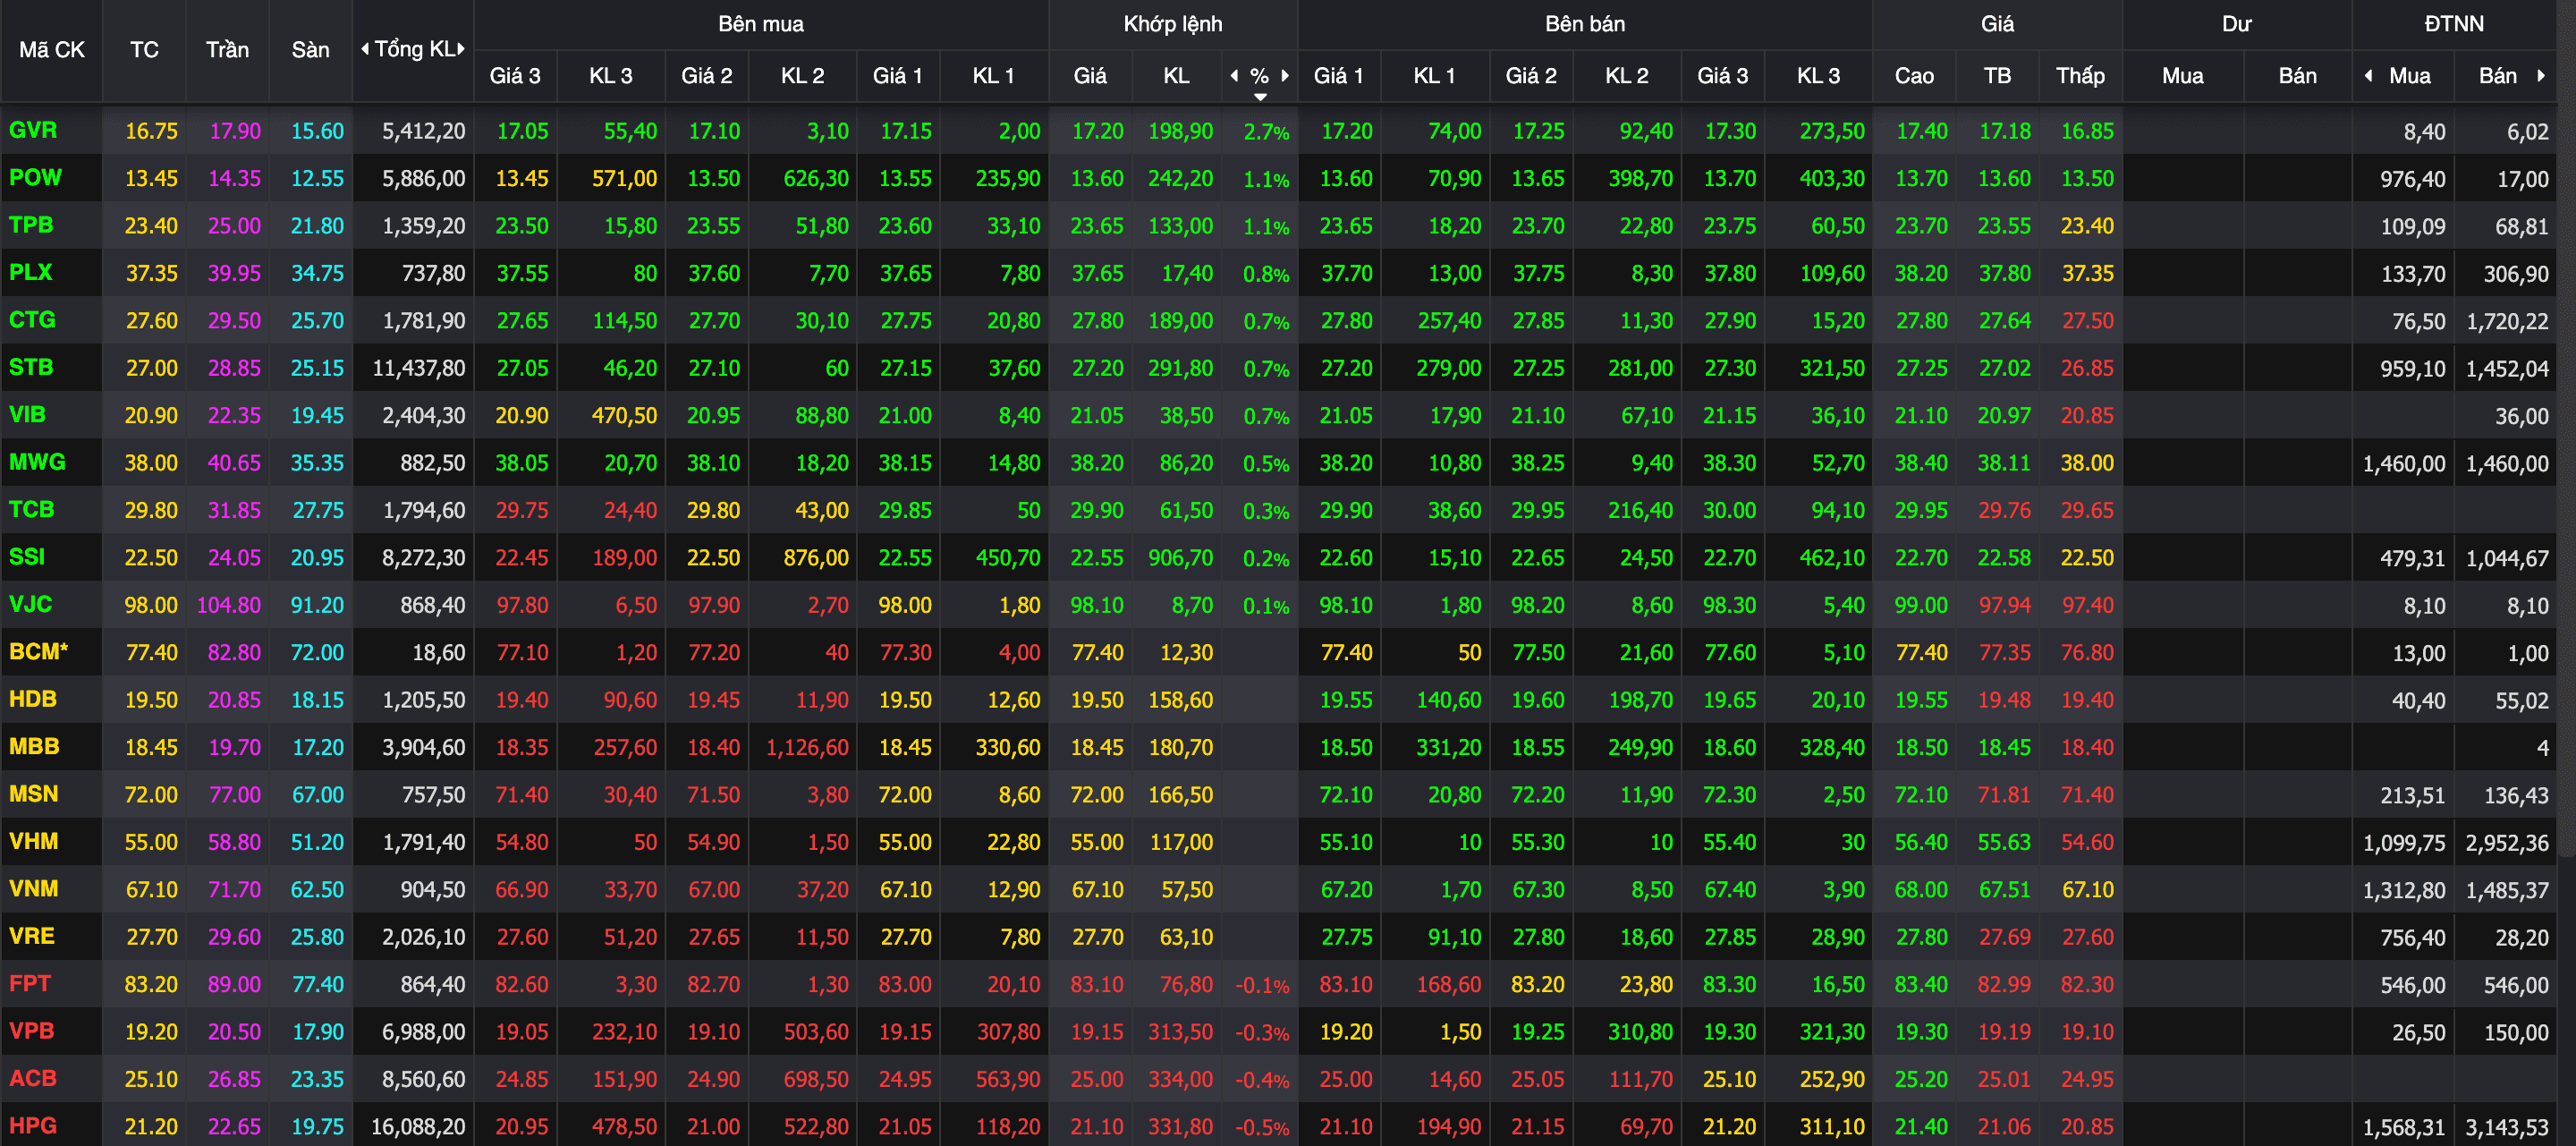The image size is (2576, 1146).
Task: Click FPT percent change -0.1%
Action: (1261, 985)
